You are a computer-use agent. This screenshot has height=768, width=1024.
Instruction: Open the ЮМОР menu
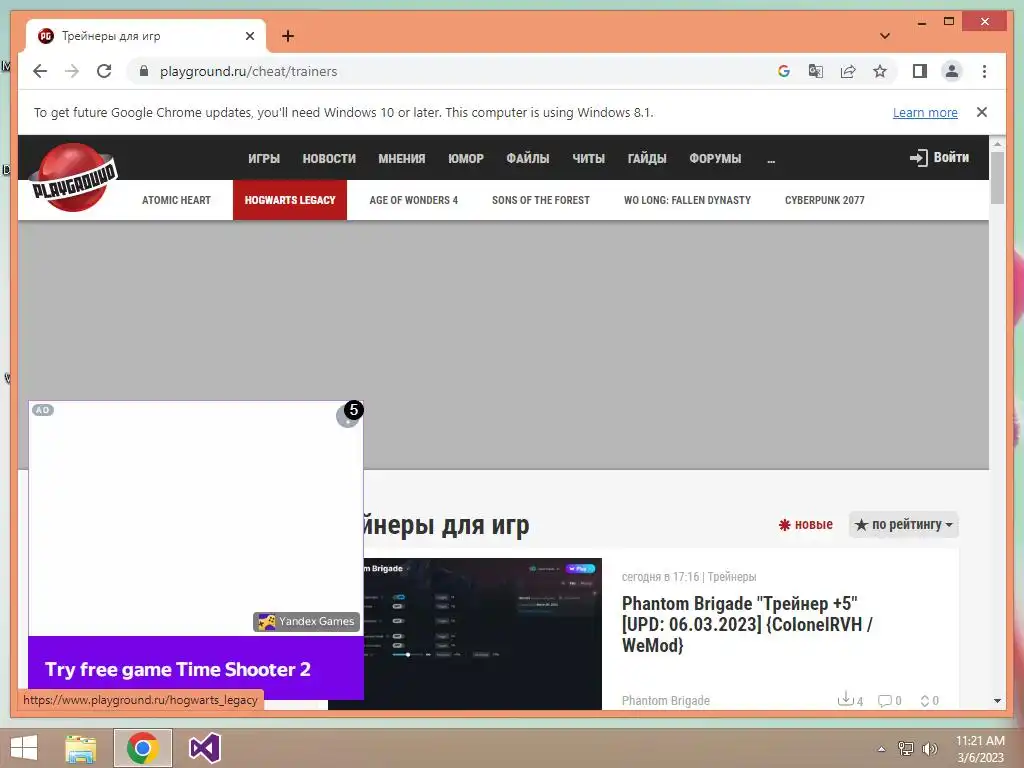[x=466, y=159]
